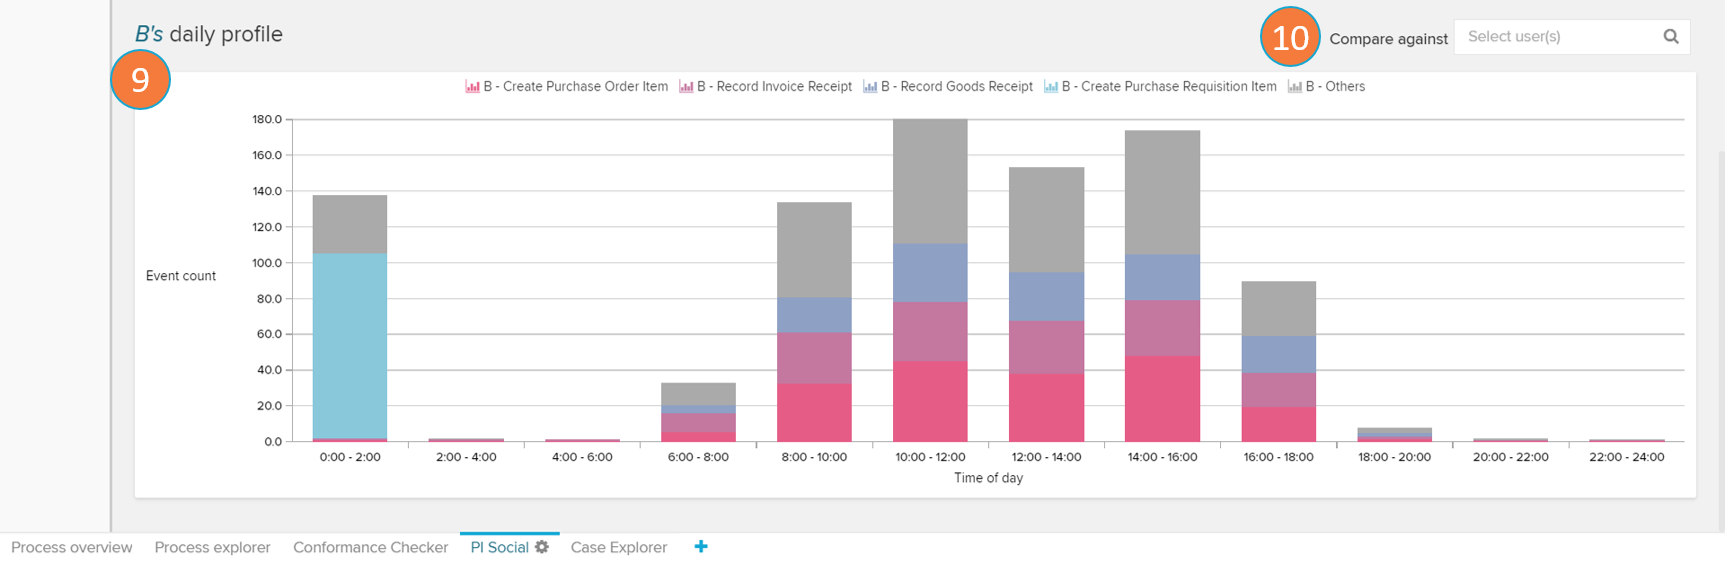The height and width of the screenshot is (561, 1725).
Task: Switch to Process overview tab
Action: (x=71, y=547)
